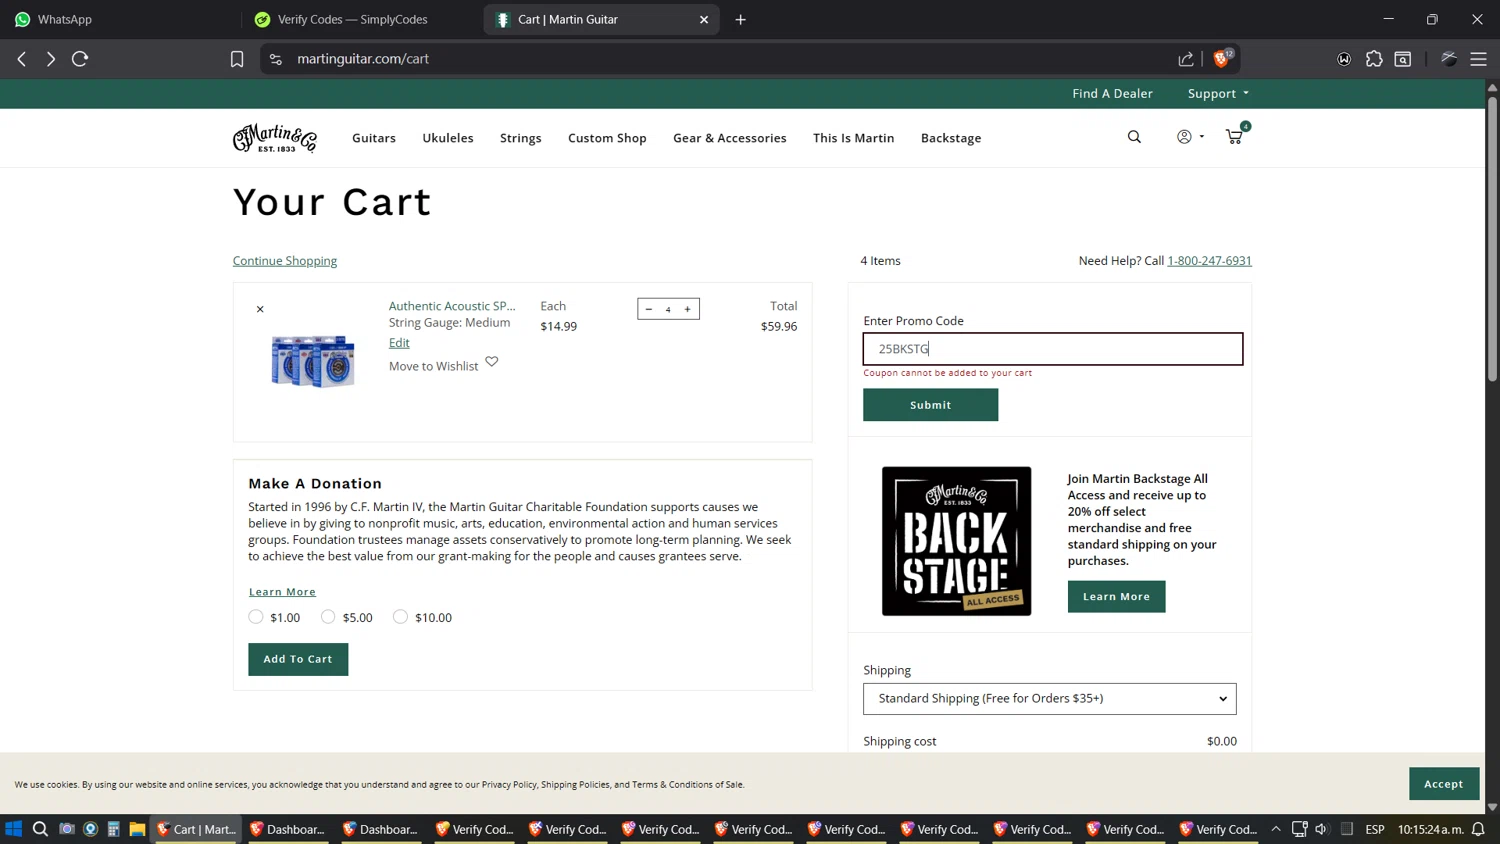Open the Strings menu
Viewport: 1500px width, 844px height.
point(521,138)
